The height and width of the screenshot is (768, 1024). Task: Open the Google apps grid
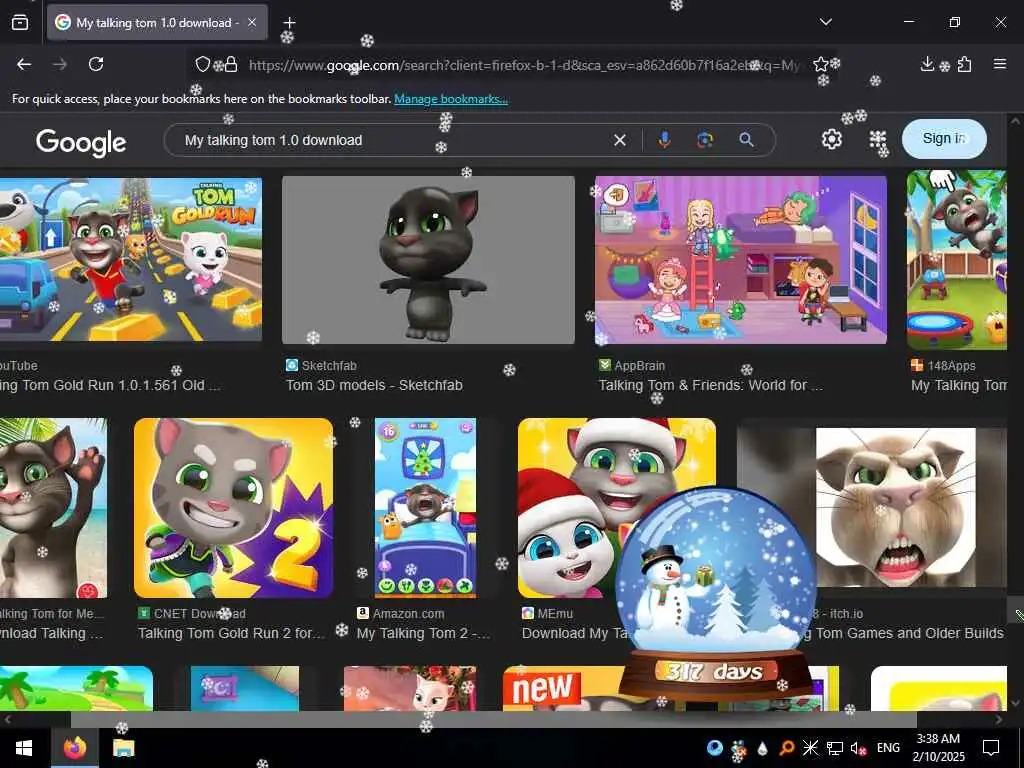(878, 139)
